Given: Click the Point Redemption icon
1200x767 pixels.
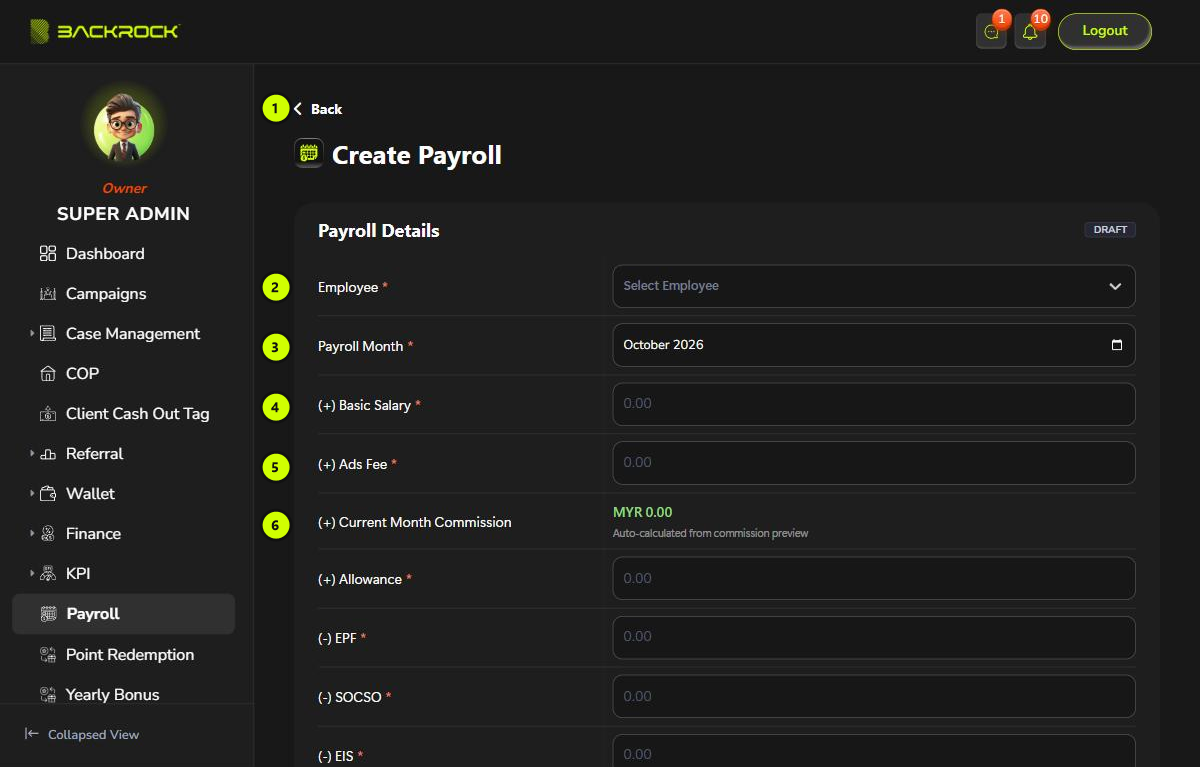Looking at the screenshot, I should [x=48, y=655].
